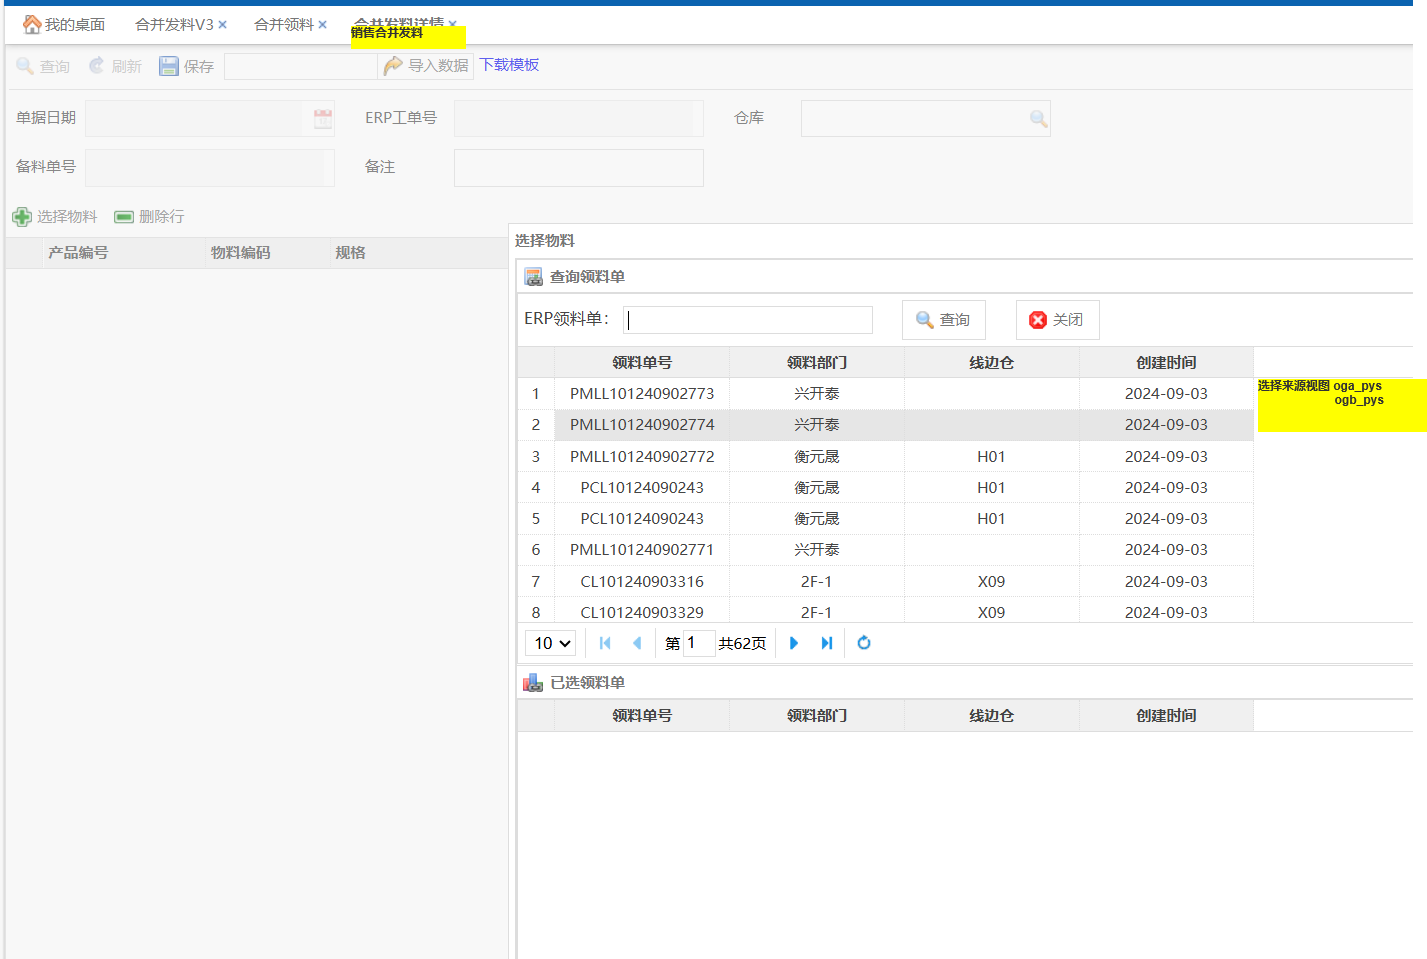Screen dimensions: 1427x959
Task: Click the 刷新 refresh toolbar button
Action: 115,66
